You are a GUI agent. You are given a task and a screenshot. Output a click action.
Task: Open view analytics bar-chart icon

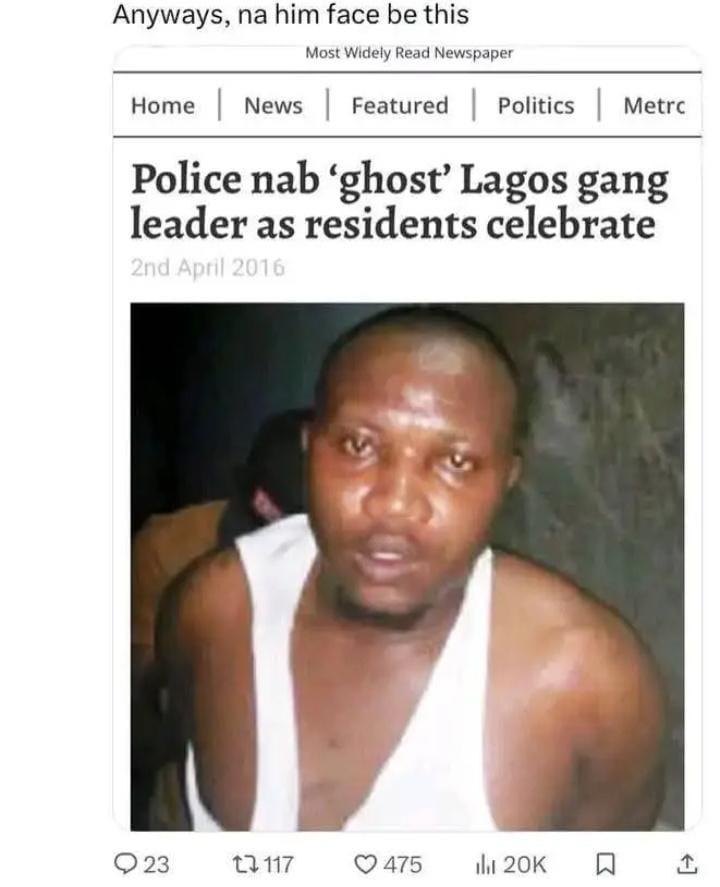[x=485, y=865]
